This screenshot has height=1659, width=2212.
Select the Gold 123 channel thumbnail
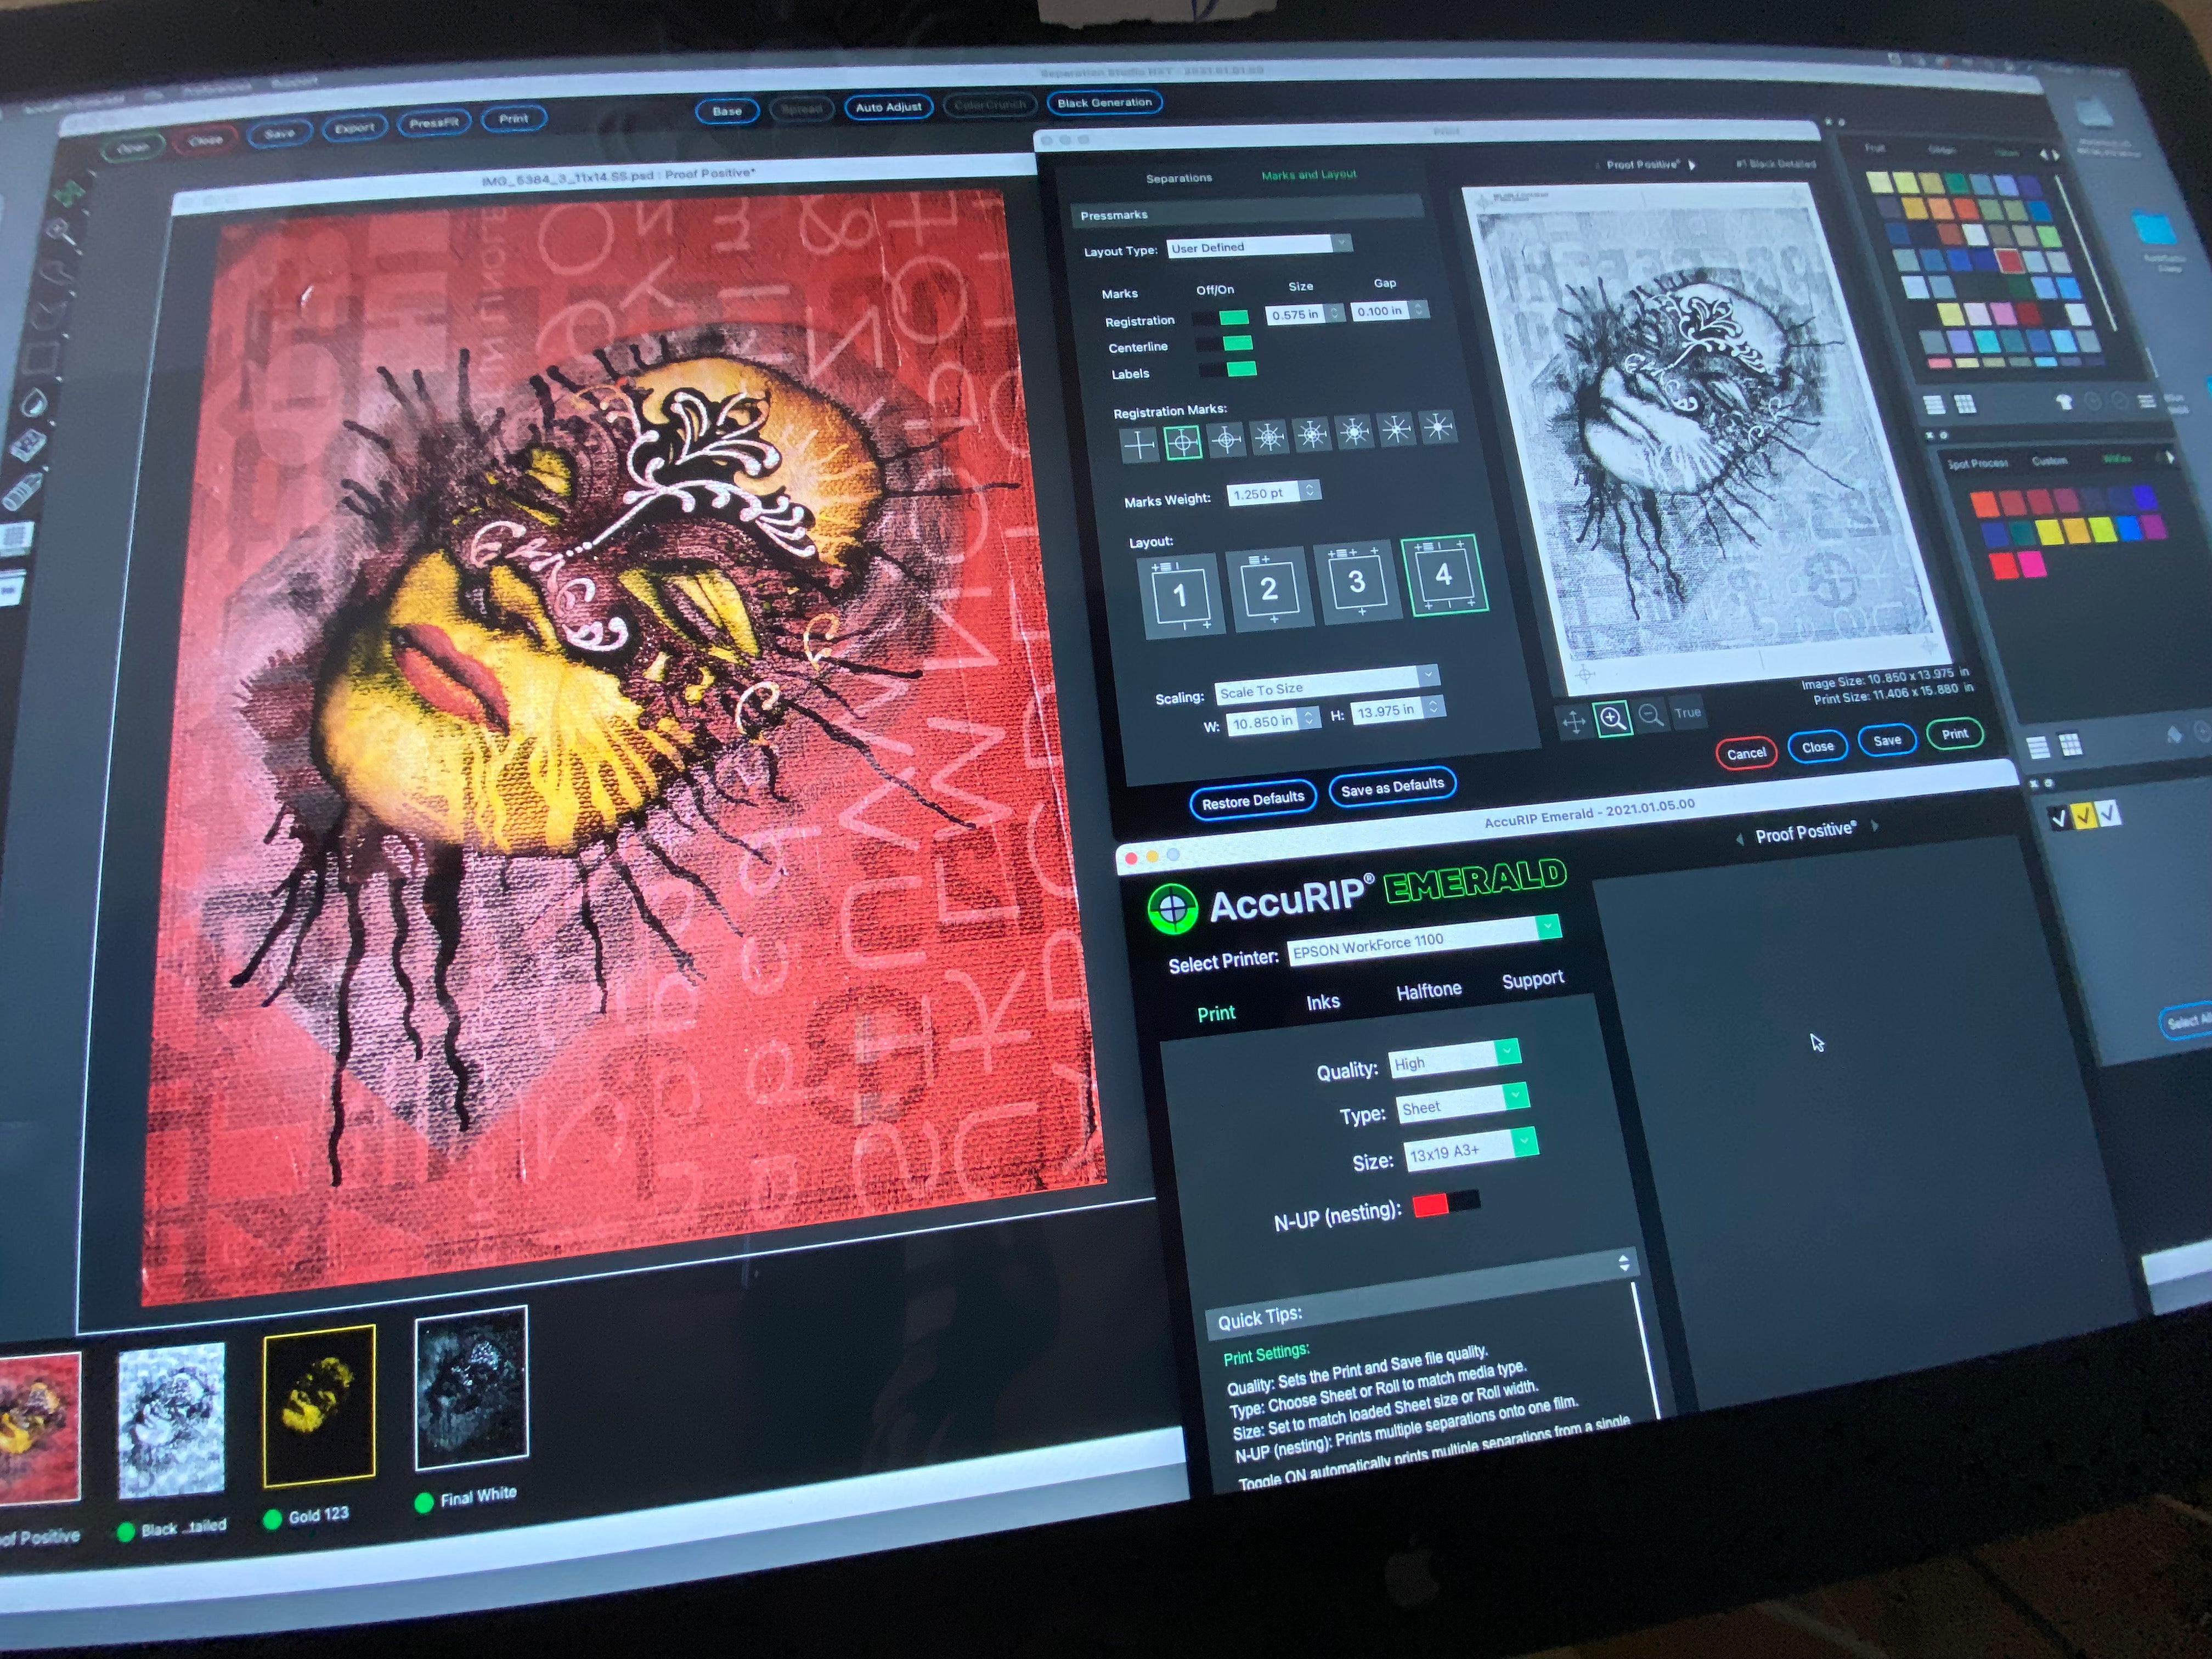[x=319, y=1405]
